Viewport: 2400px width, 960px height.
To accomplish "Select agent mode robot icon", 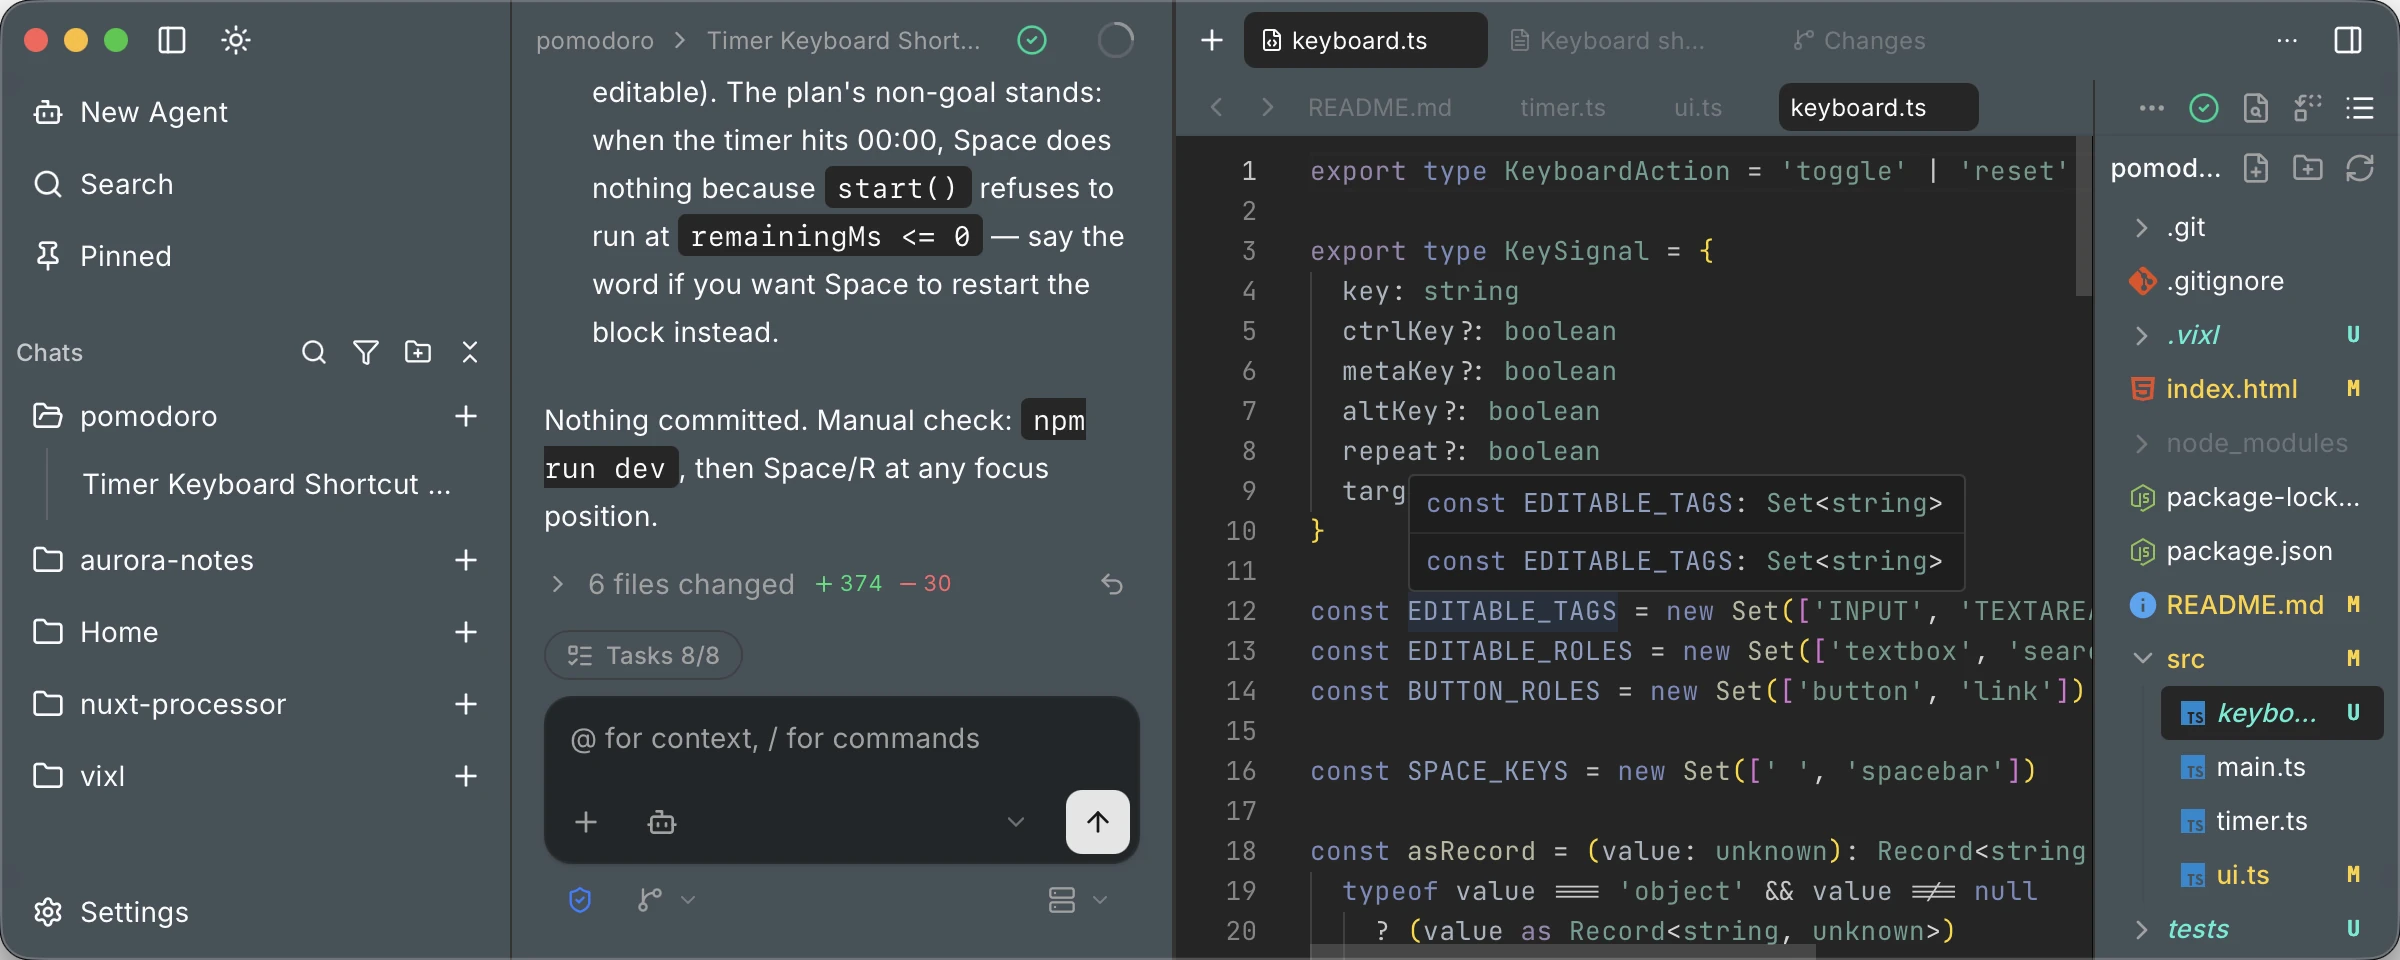I will 662,822.
